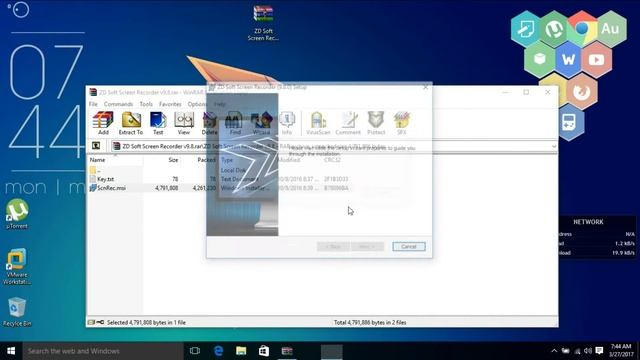The height and width of the screenshot is (360, 640).
Task: Open the volume control tray icon
Action: (x=588, y=351)
